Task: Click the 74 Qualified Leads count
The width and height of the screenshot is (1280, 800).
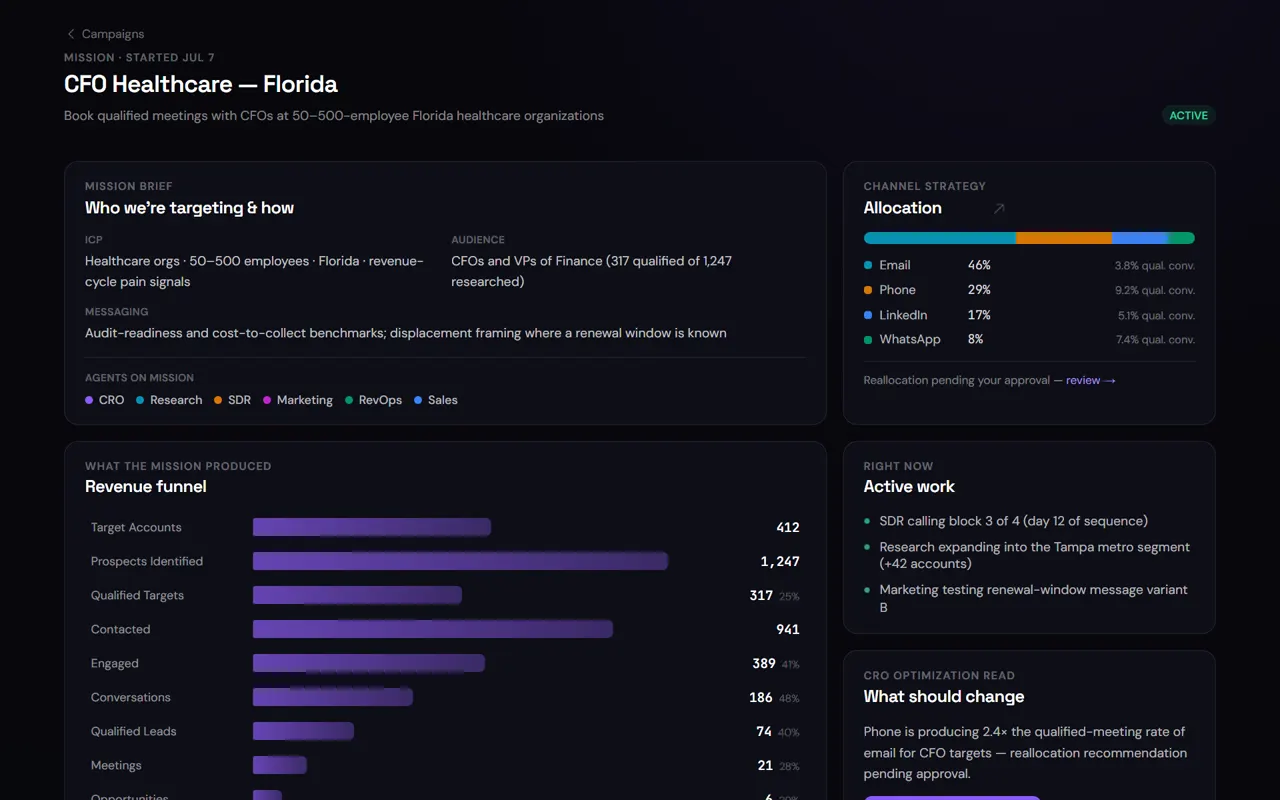Action: point(764,731)
